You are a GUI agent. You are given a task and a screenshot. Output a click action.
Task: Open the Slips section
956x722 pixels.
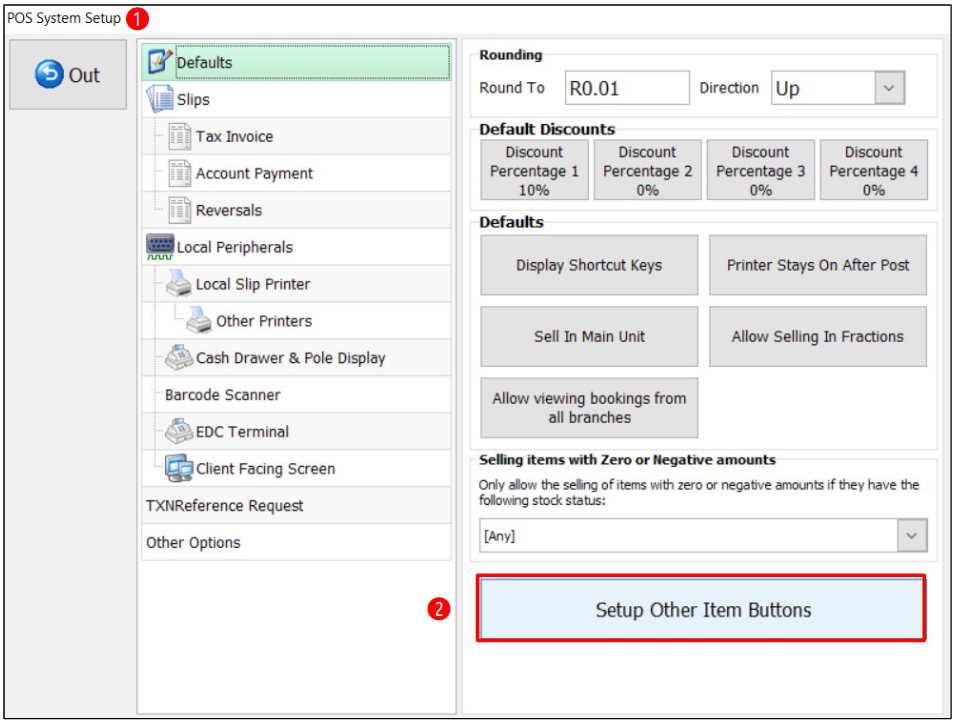296,99
